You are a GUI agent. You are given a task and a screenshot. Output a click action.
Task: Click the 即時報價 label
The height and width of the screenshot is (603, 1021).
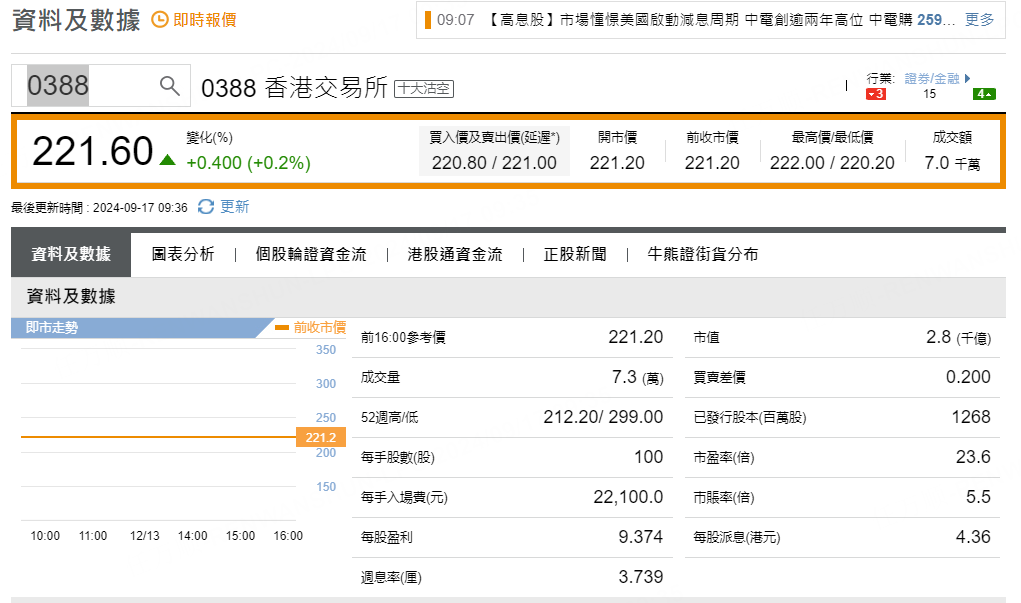(204, 20)
